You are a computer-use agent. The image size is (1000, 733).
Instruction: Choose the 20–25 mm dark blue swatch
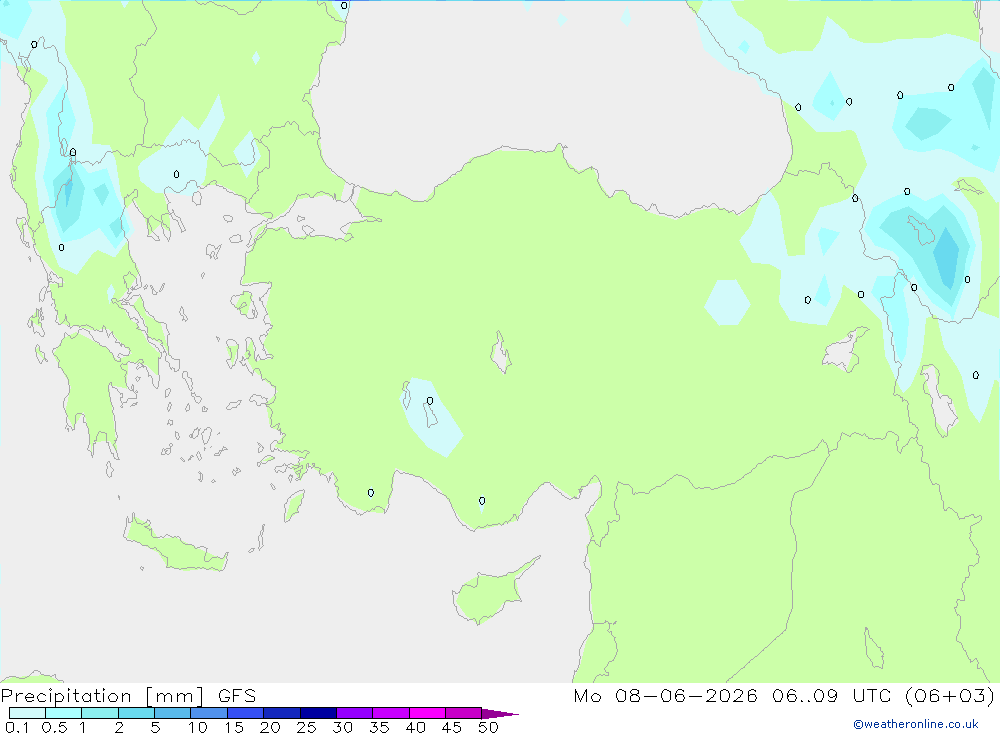click(x=282, y=713)
